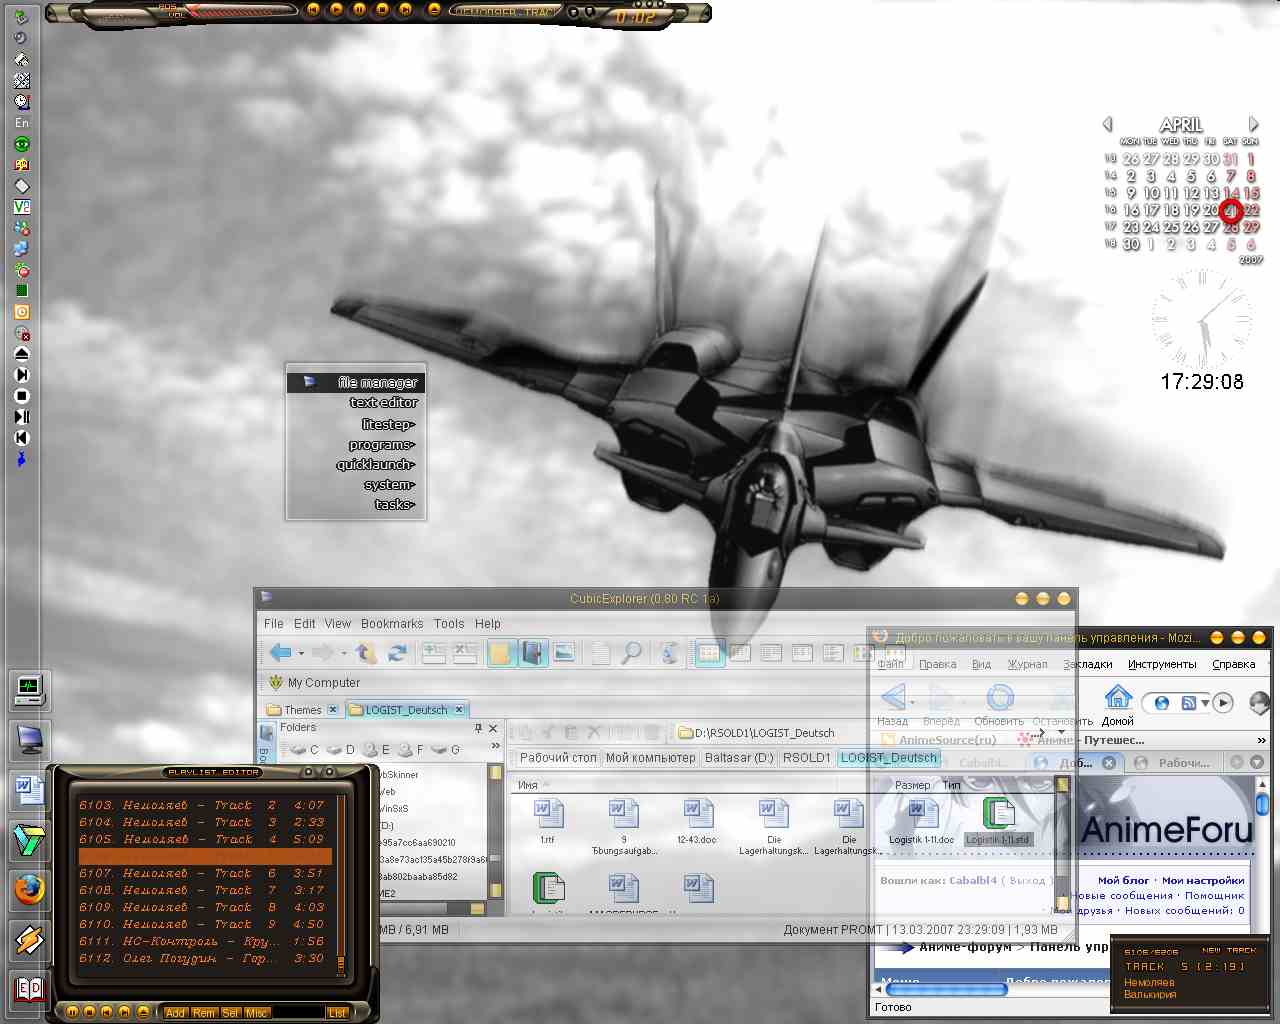Image resolution: width=1280 pixels, height=1024 pixels.
Task: Choose file manager in the popup menu
Action: tap(356, 382)
